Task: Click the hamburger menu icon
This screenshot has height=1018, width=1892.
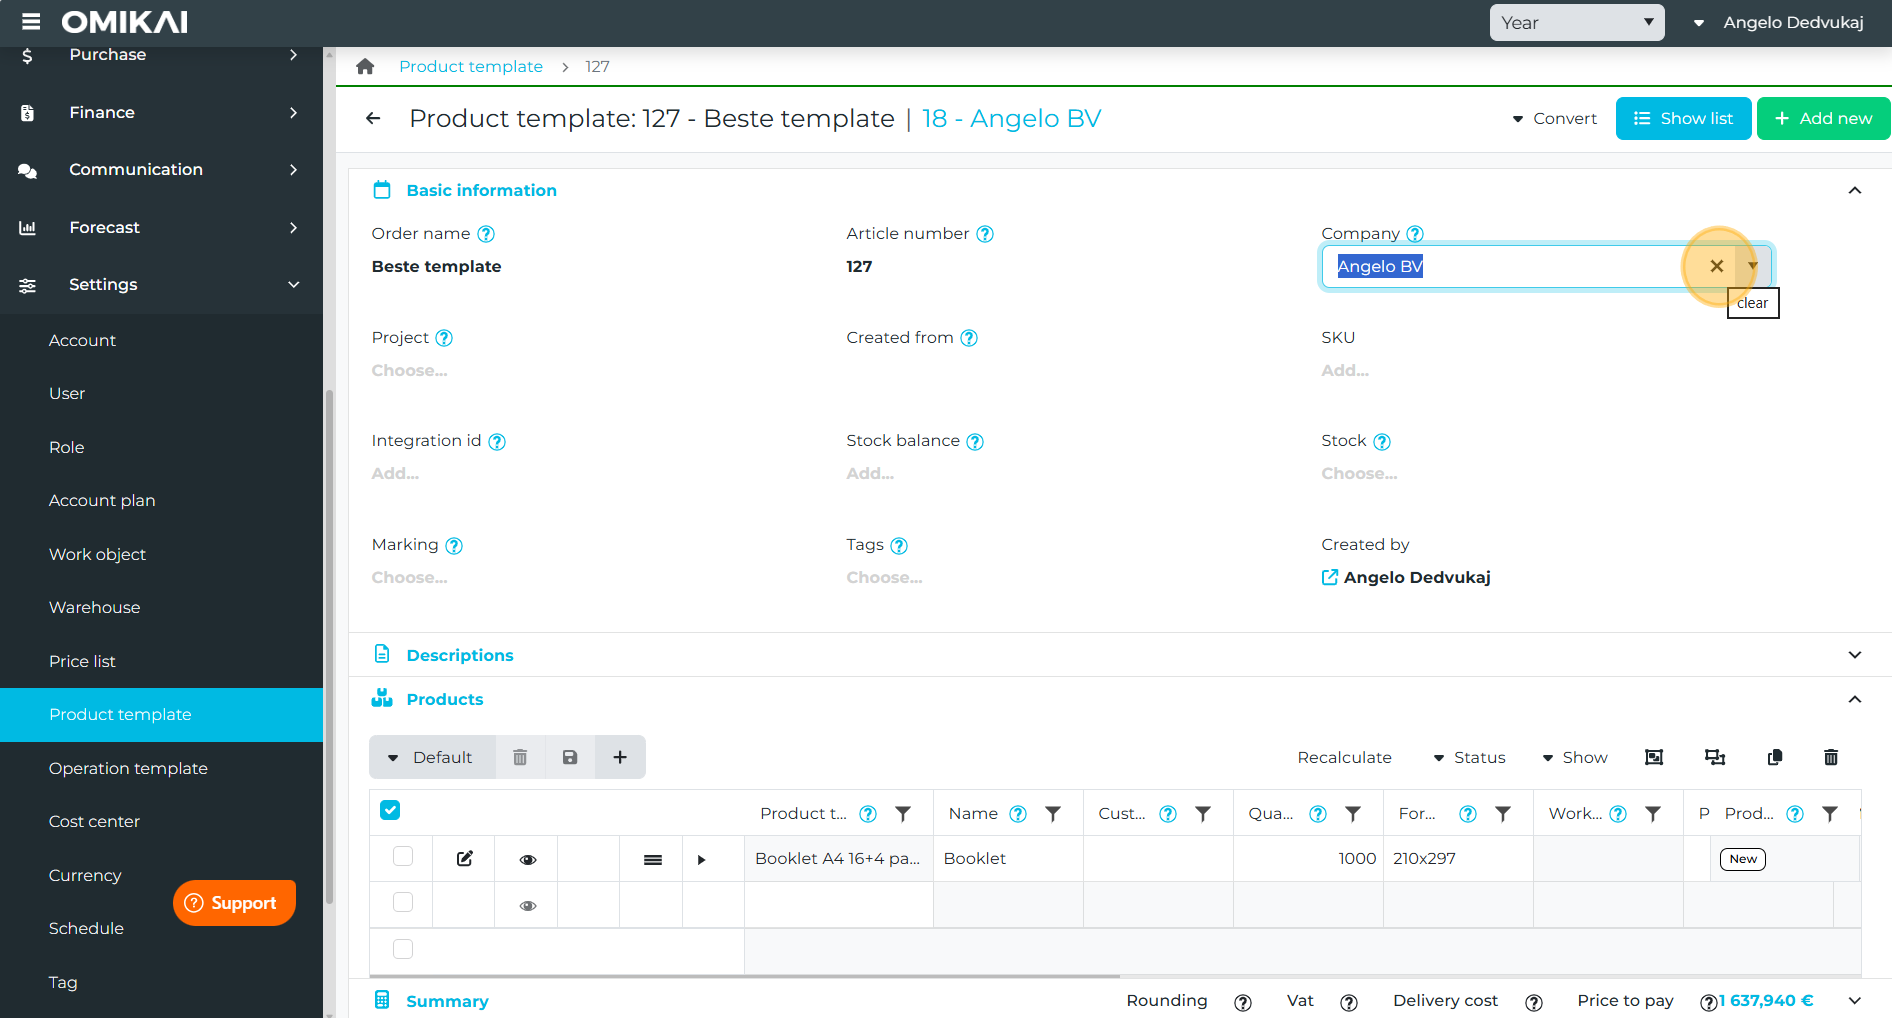Action: [31, 22]
